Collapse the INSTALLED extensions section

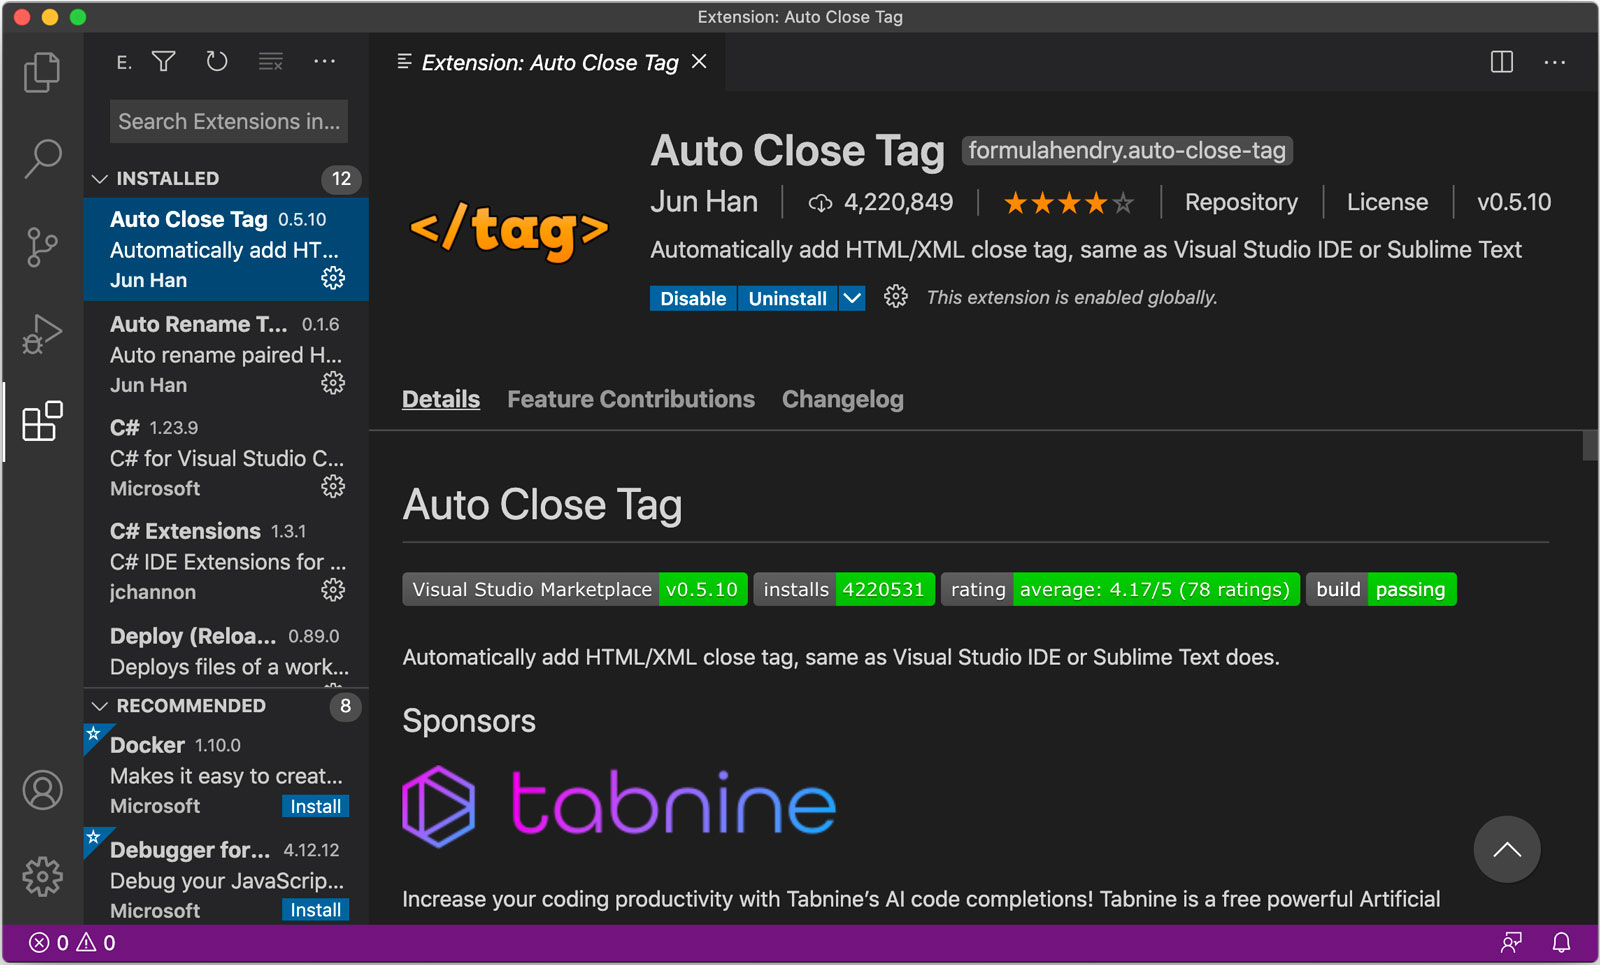(x=100, y=179)
